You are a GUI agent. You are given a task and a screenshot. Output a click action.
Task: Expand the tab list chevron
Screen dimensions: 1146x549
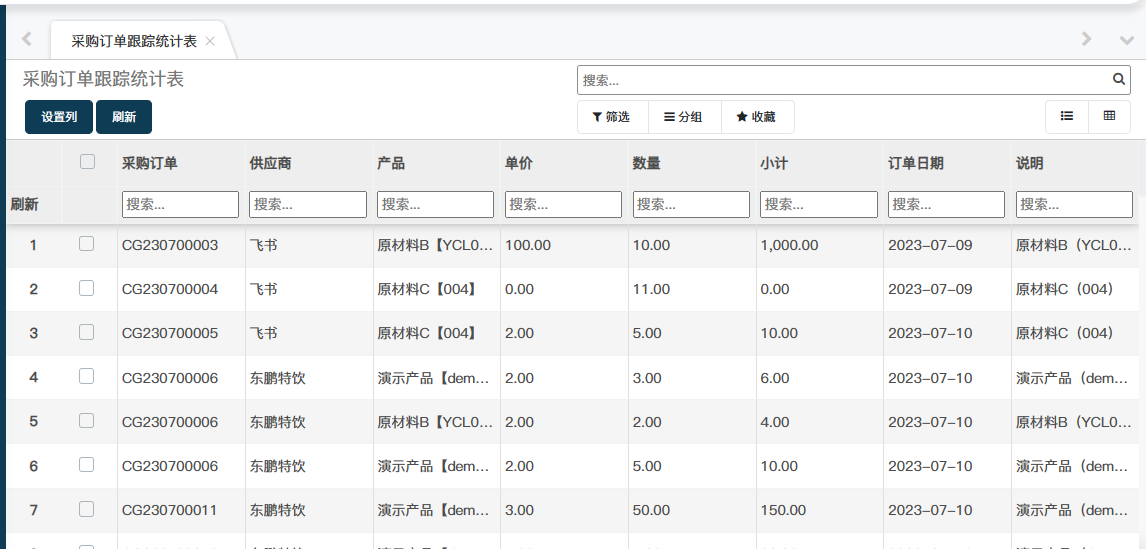[1127, 40]
